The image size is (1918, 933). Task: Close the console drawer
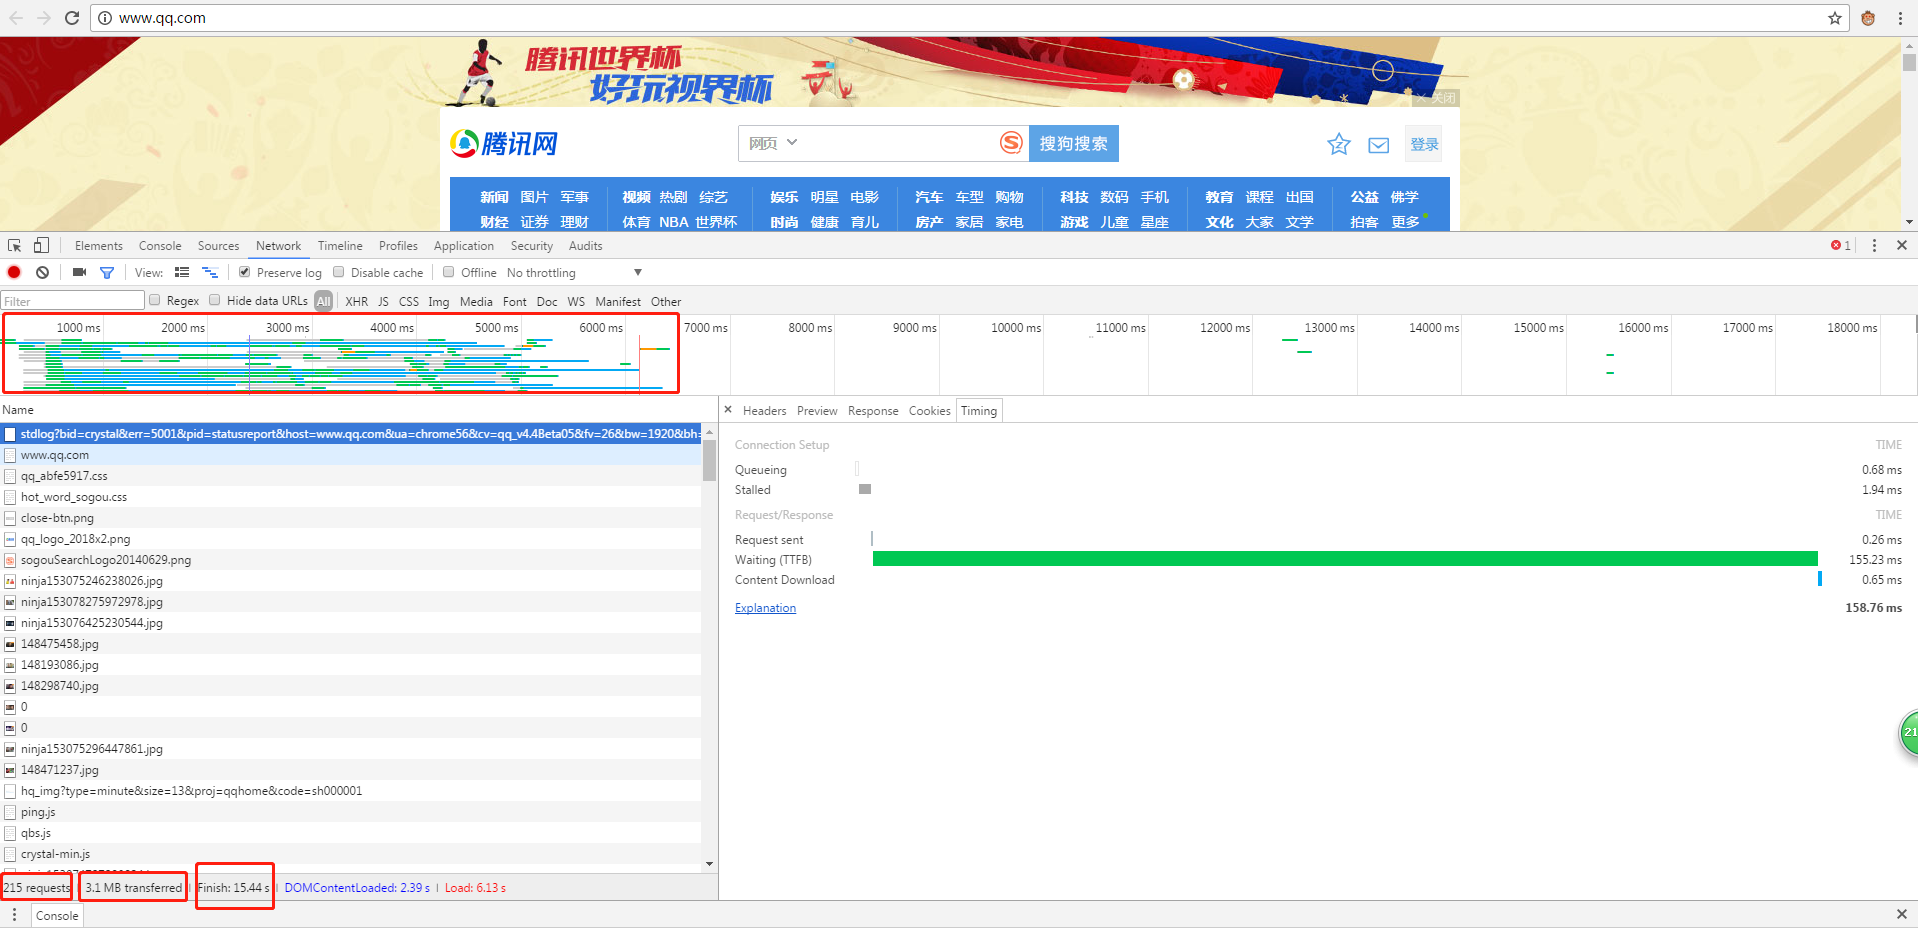pos(1902,914)
